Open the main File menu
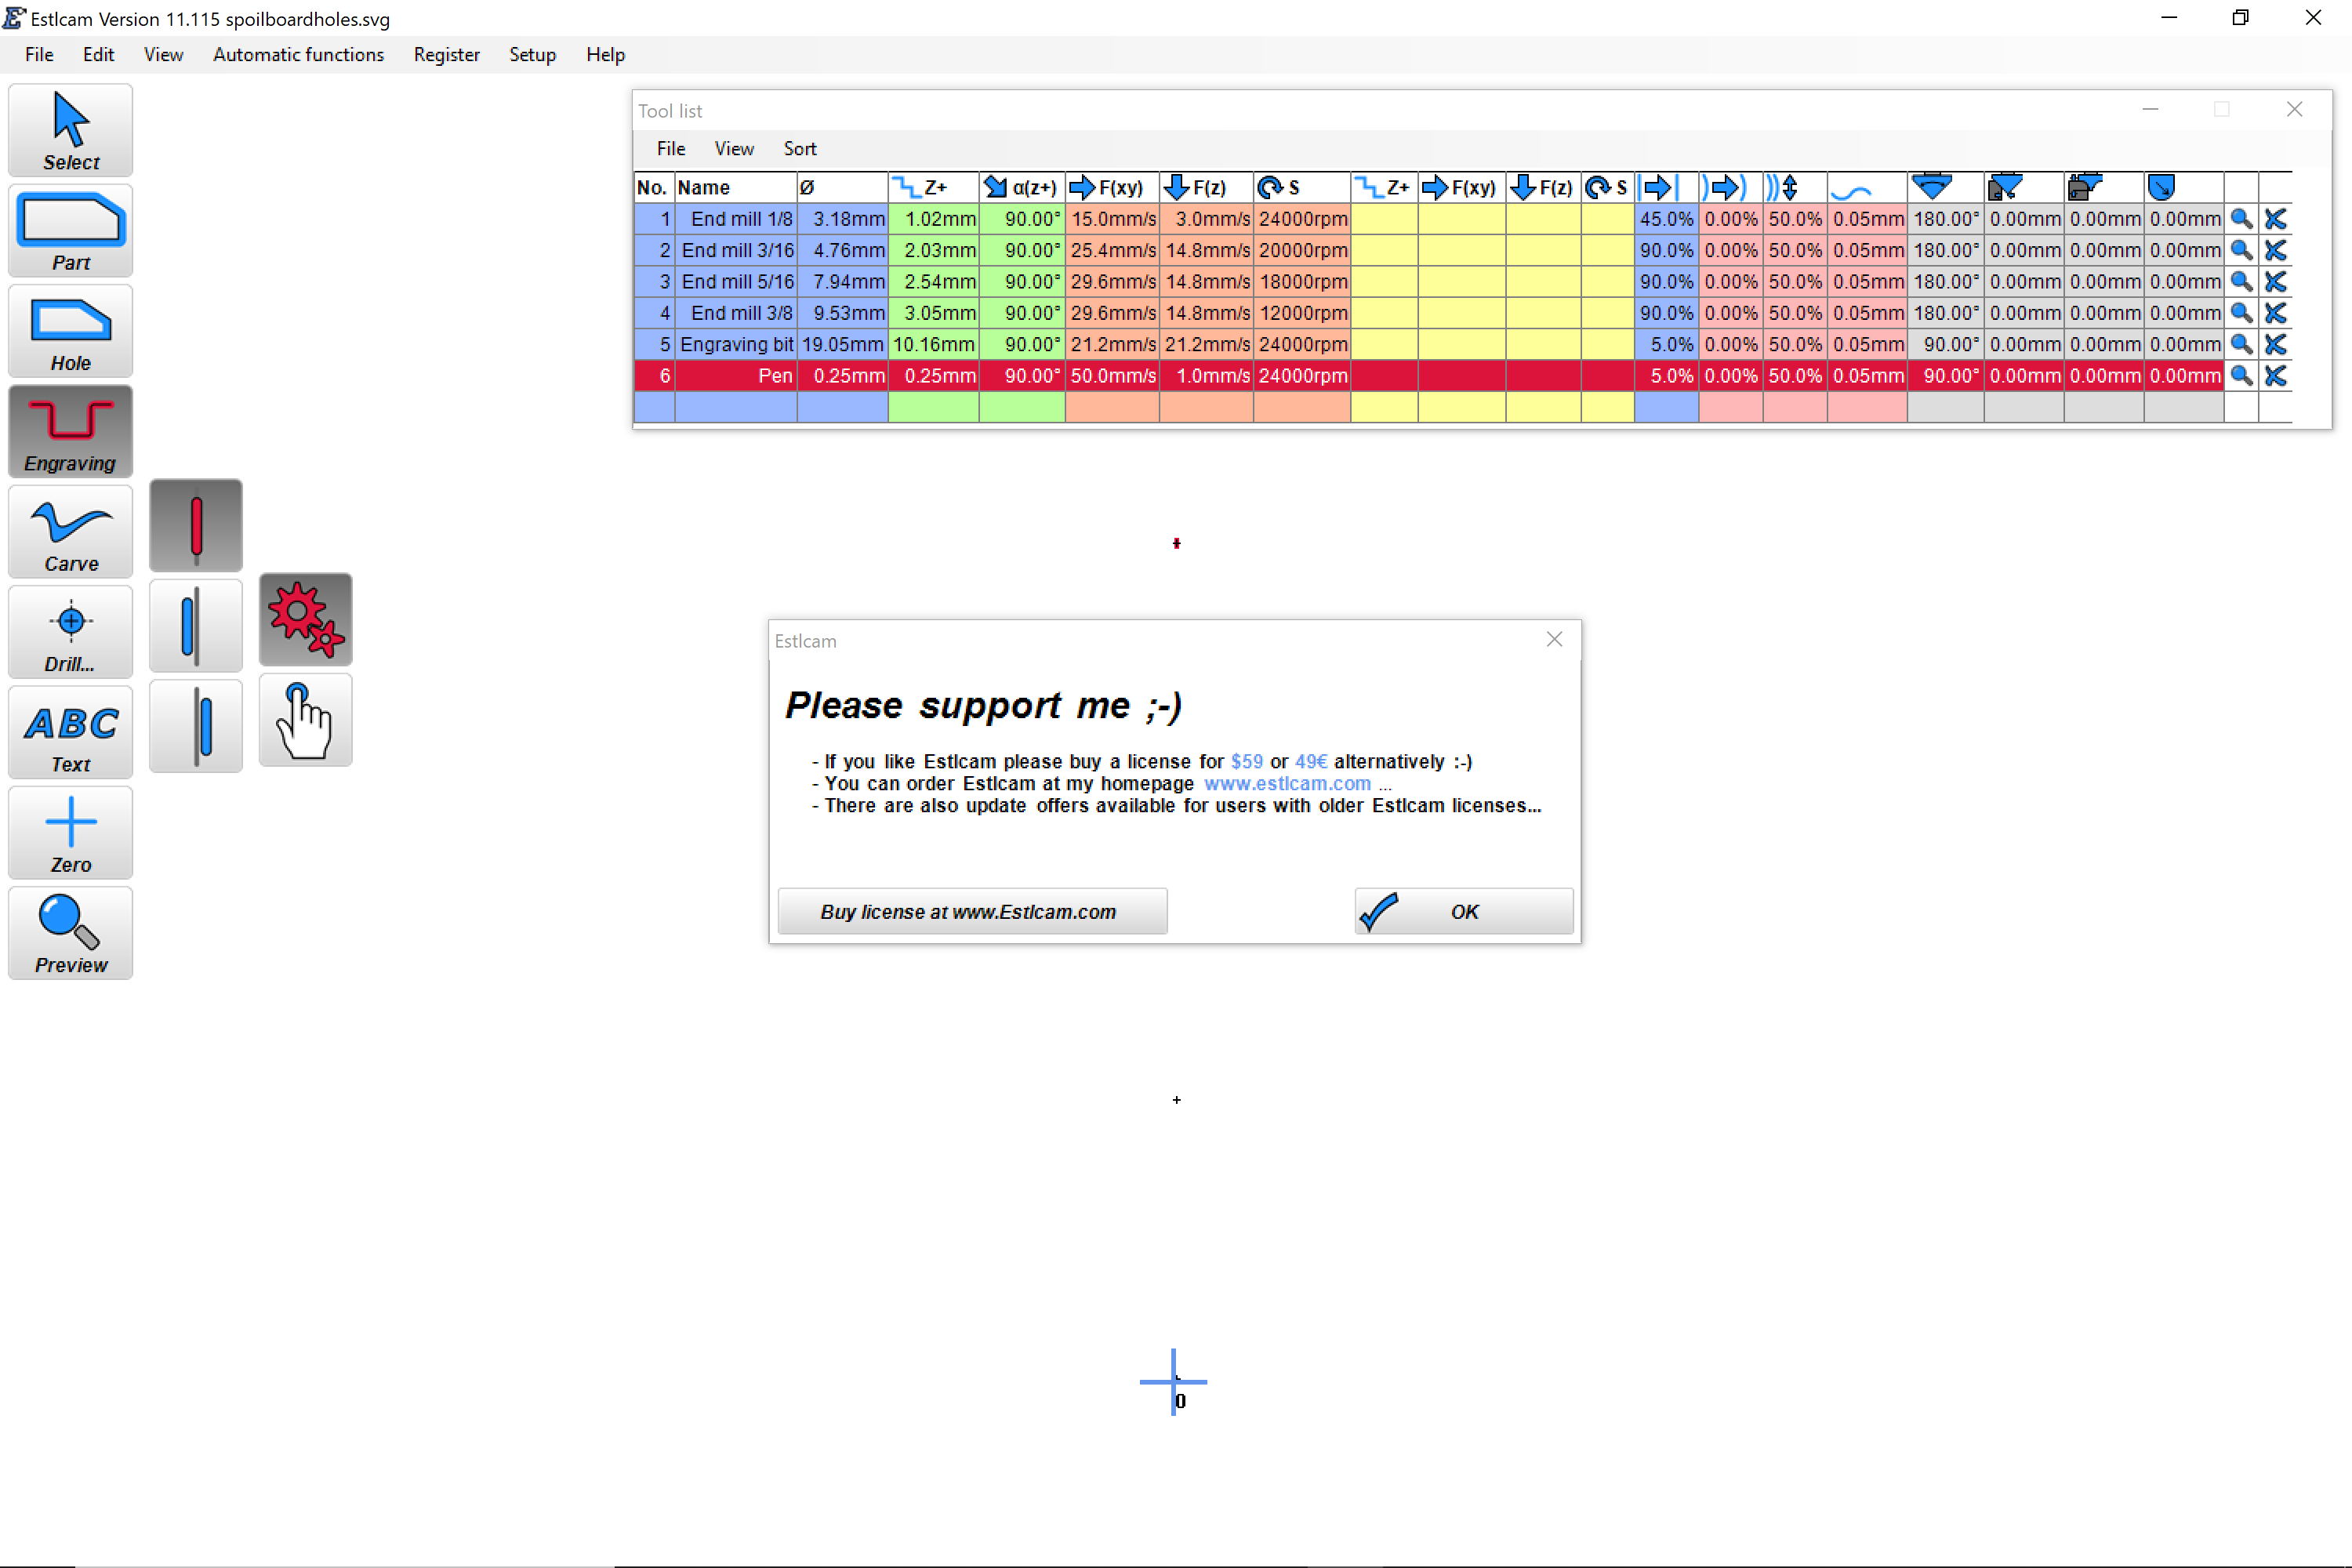This screenshot has width=2352, height=1568. pos(39,55)
